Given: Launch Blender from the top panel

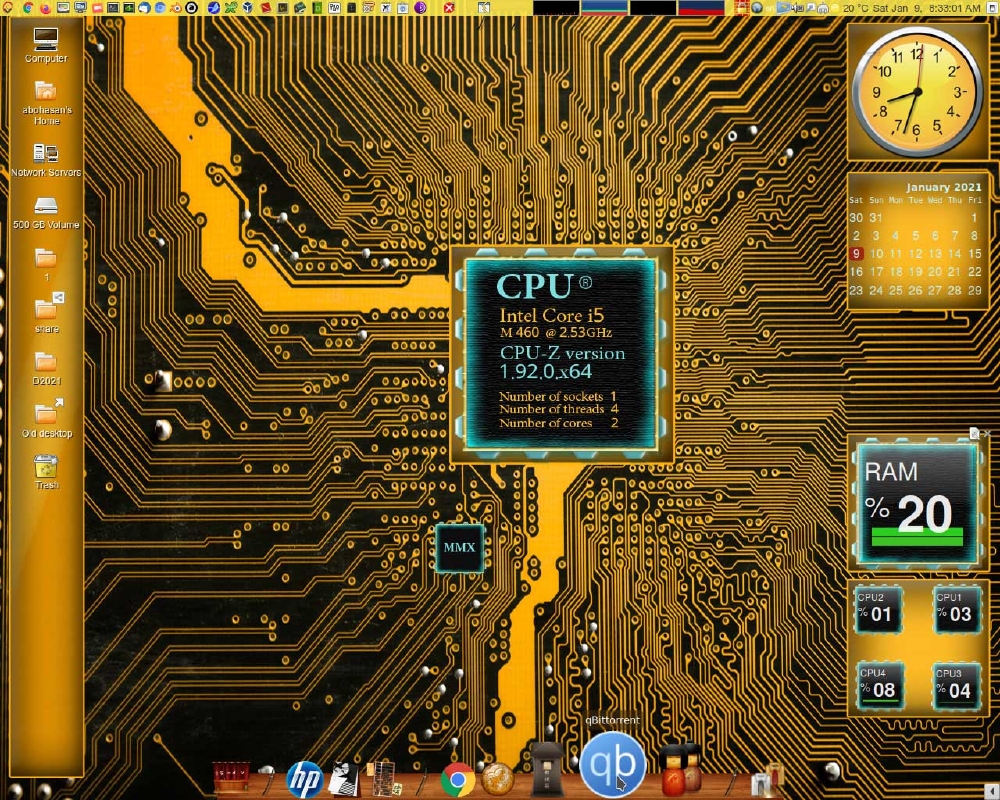Looking at the screenshot, I should (176, 8).
